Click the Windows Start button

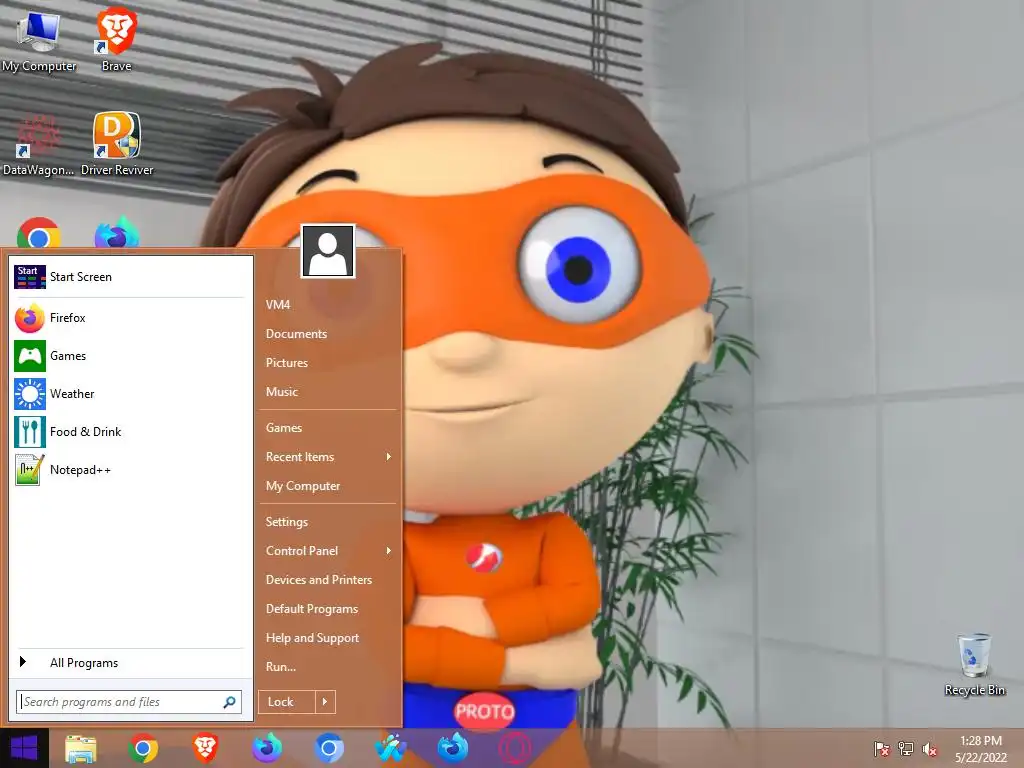coord(24,748)
